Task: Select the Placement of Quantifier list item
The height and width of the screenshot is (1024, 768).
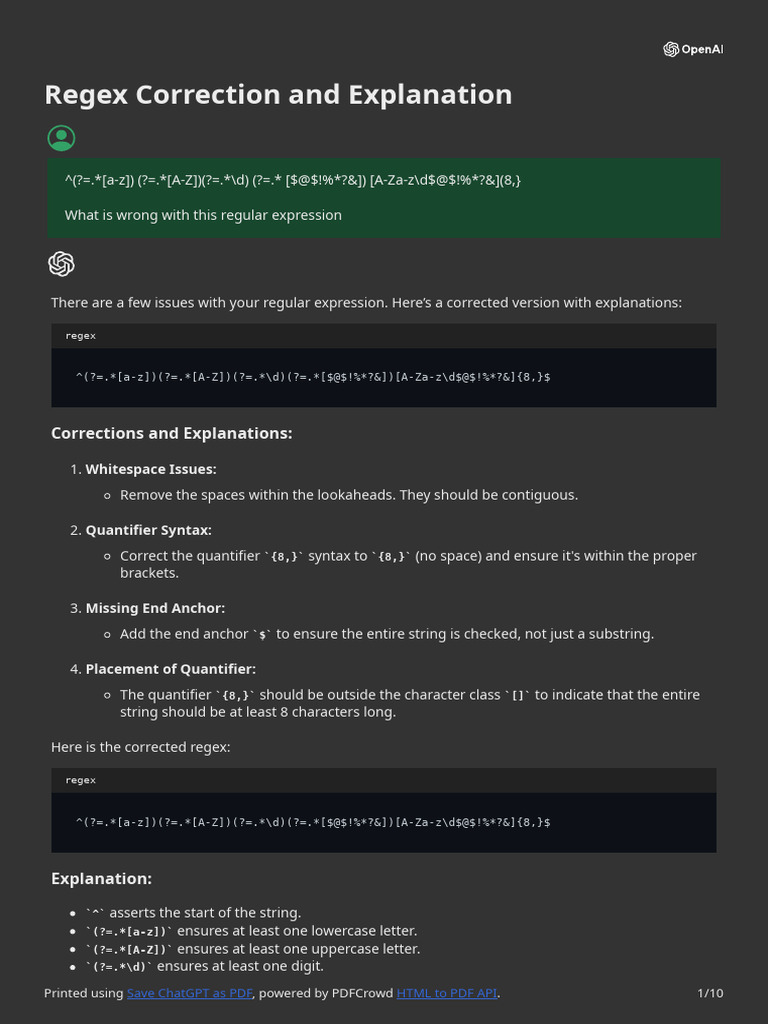Action: (170, 669)
